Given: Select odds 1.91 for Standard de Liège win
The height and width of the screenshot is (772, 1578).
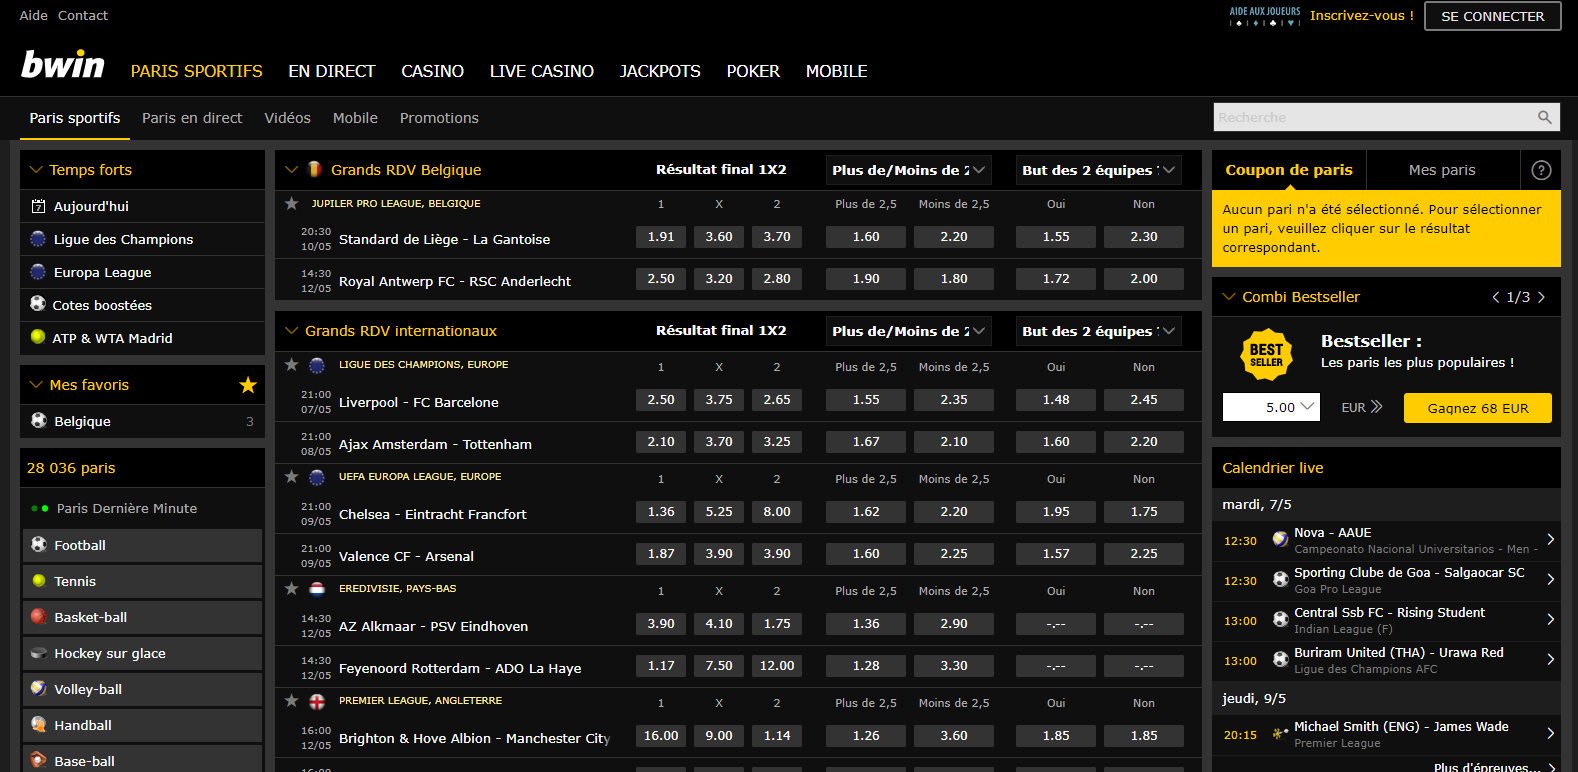Looking at the screenshot, I should pos(661,237).
